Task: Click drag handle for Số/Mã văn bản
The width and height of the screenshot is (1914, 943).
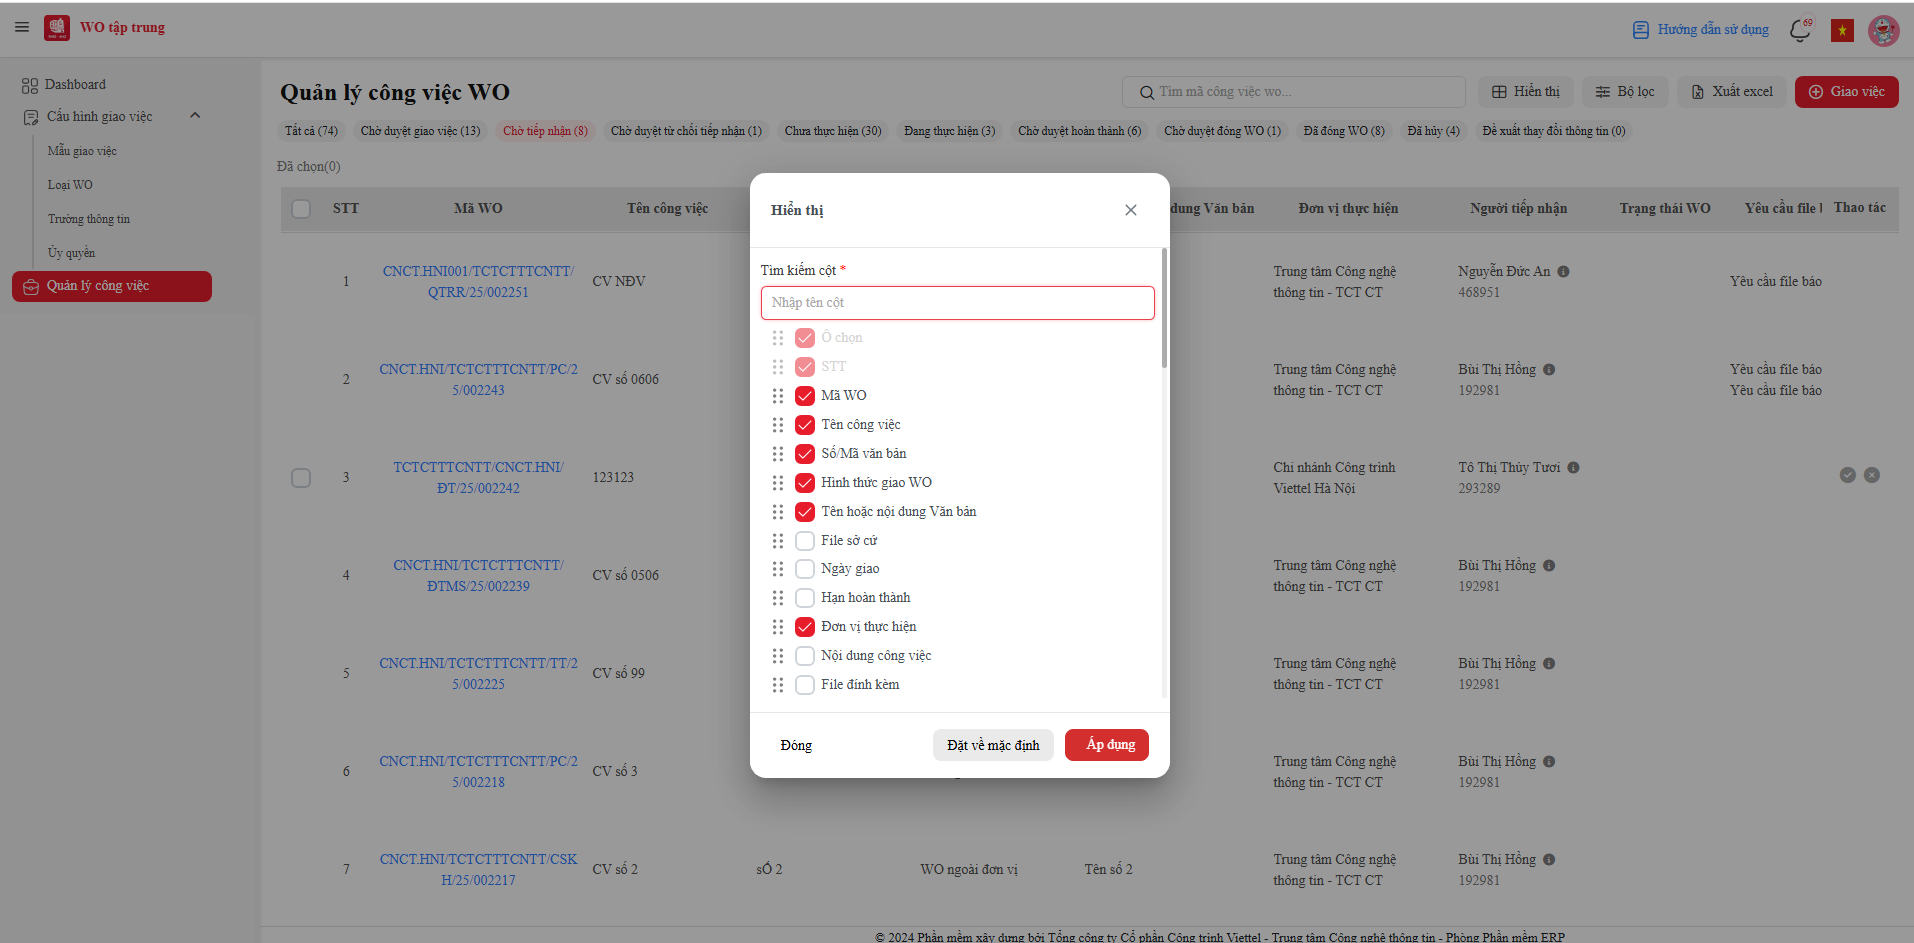Action: pyautogui.click(x=778, y=454)
